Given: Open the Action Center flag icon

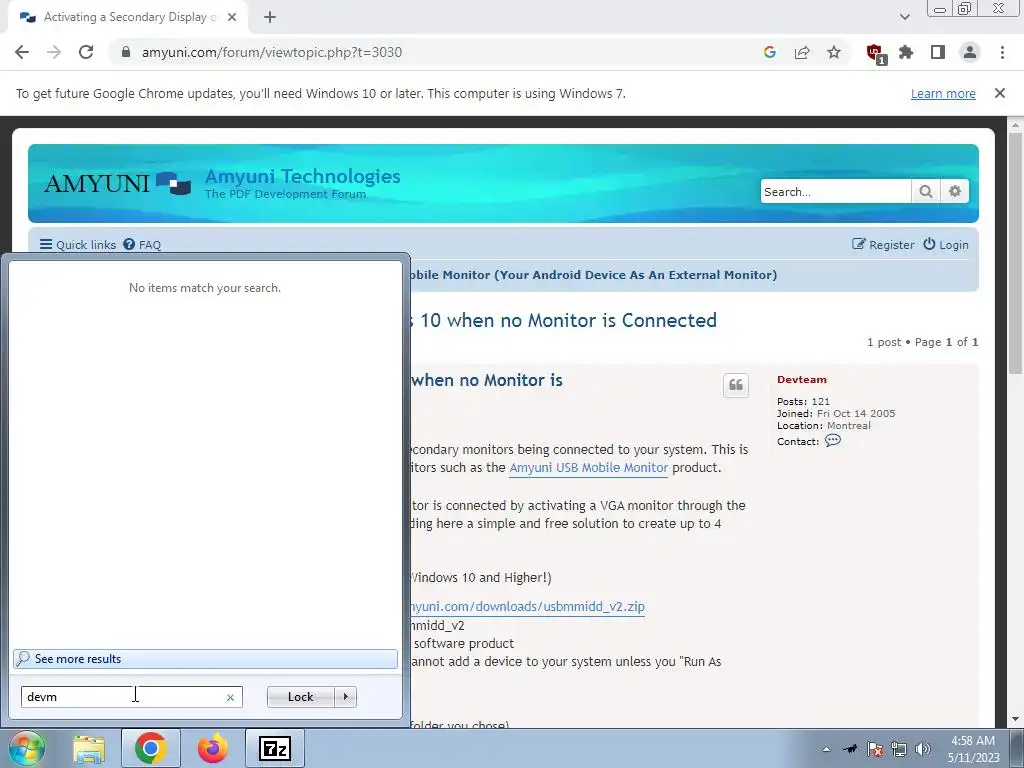Looking at the screenshot, I should [874, 749].
